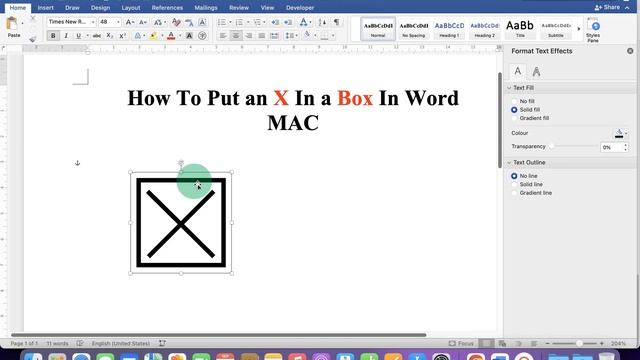Click English (United States) language indicator

pyautogui.click(x=120, y=344)
